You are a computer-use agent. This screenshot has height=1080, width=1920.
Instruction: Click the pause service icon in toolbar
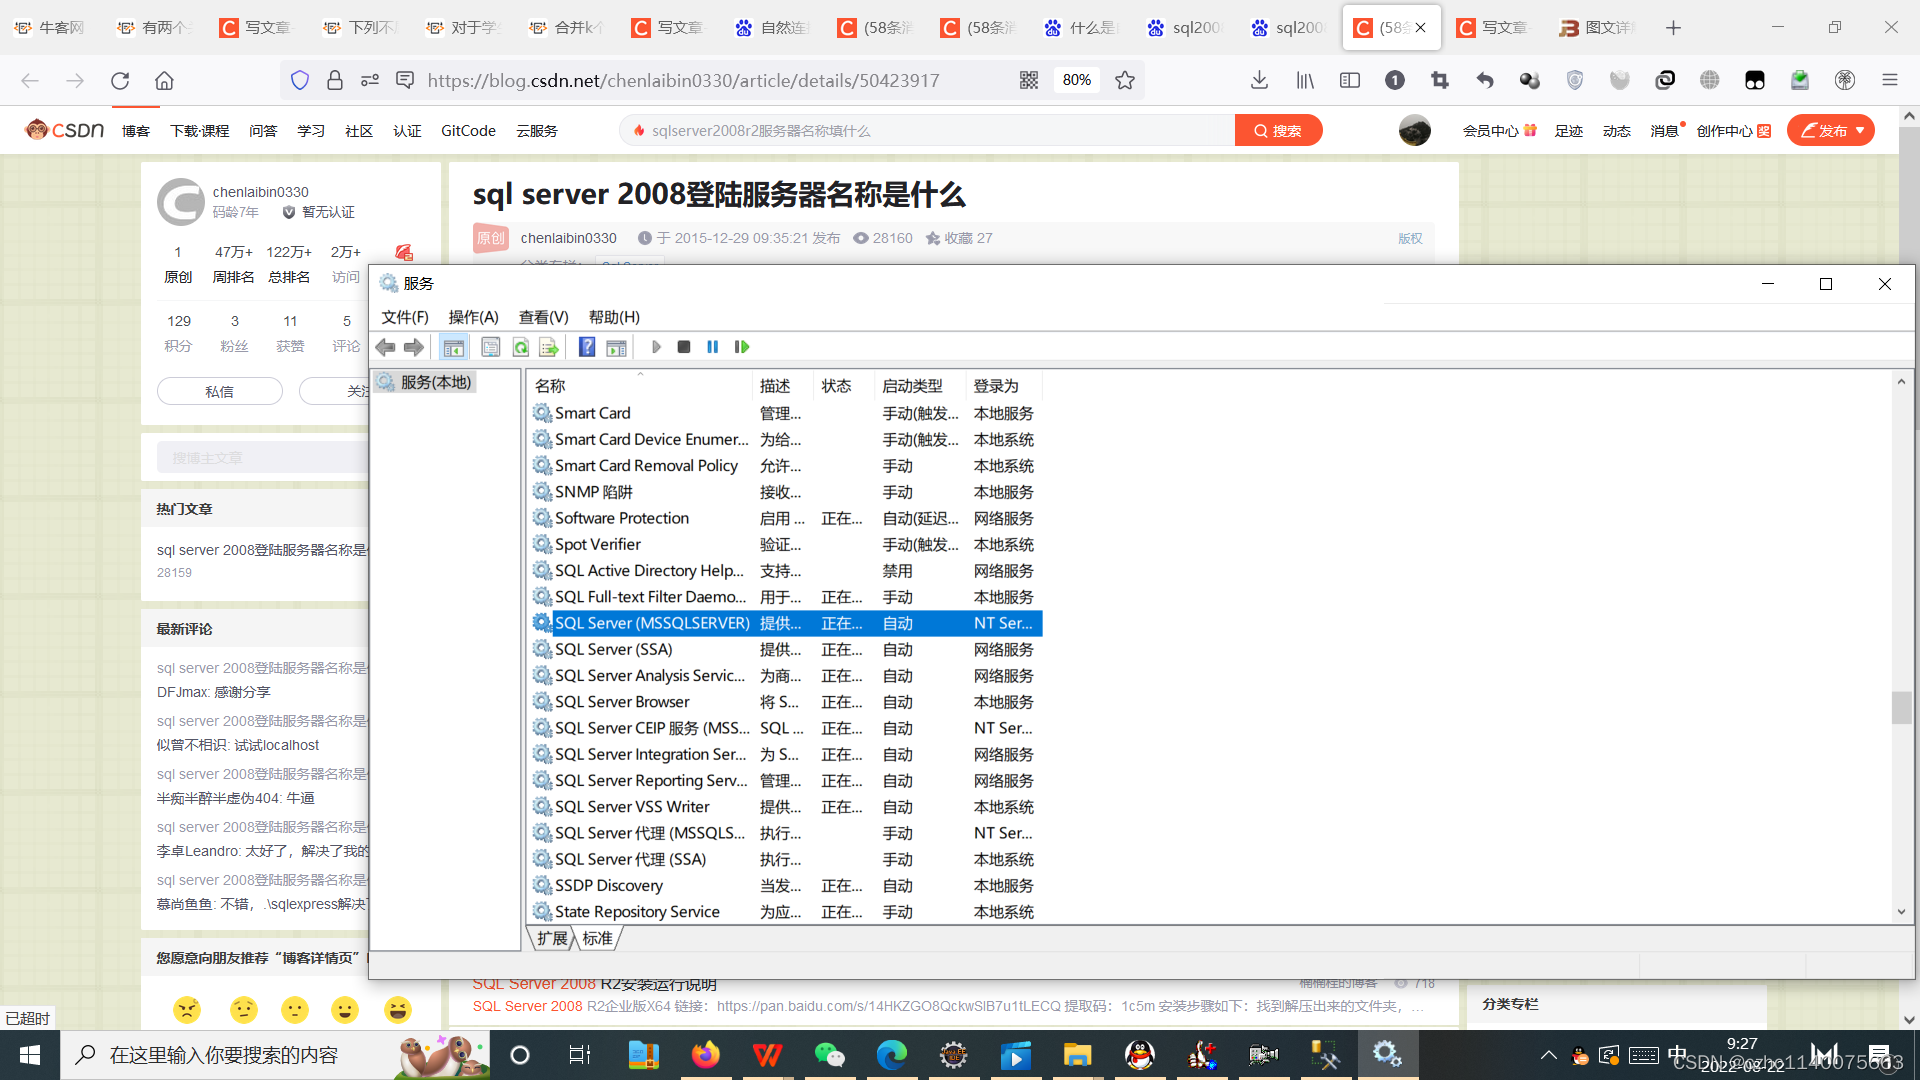712,347
